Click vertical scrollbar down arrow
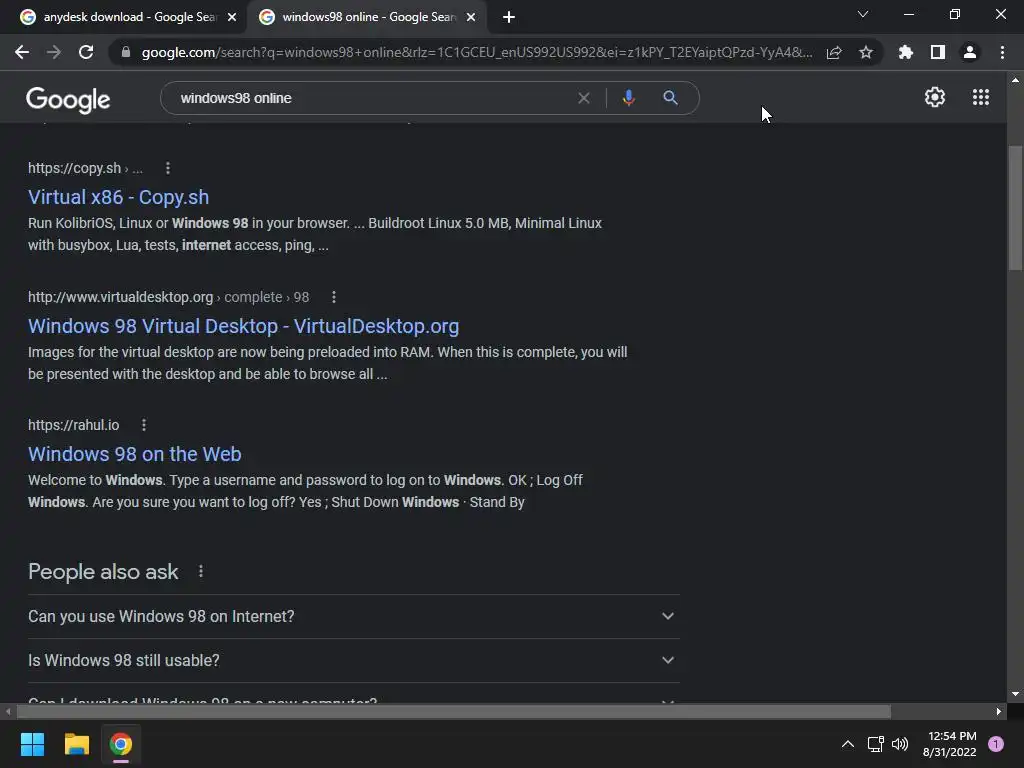The height and width of the screenshot is (768, 1024). click(x=1015, y=694)
